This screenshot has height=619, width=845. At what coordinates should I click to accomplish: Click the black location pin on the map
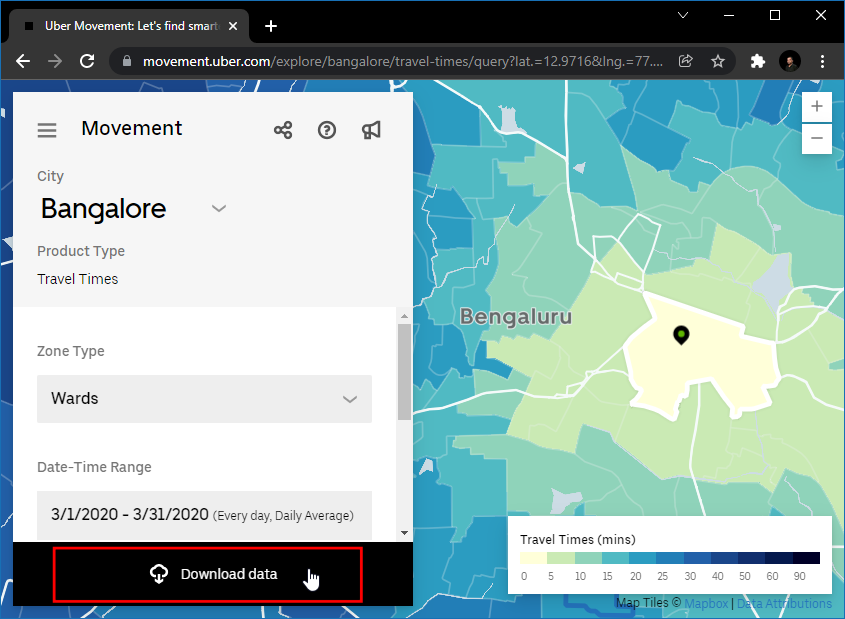(x=681, y=334)
